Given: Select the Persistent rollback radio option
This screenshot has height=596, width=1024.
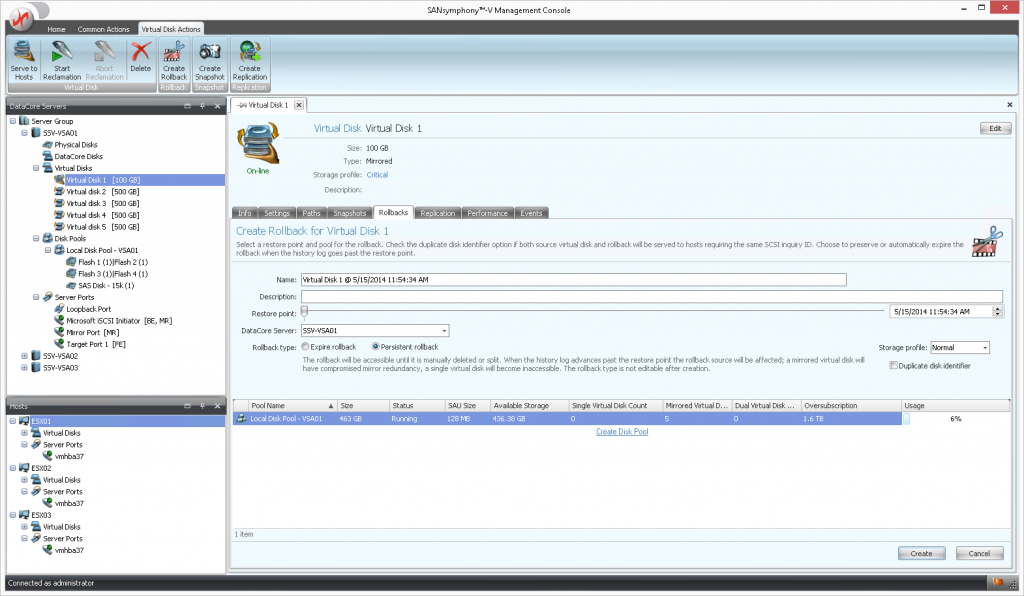Looking at the screenshot, I should (376, 346).
